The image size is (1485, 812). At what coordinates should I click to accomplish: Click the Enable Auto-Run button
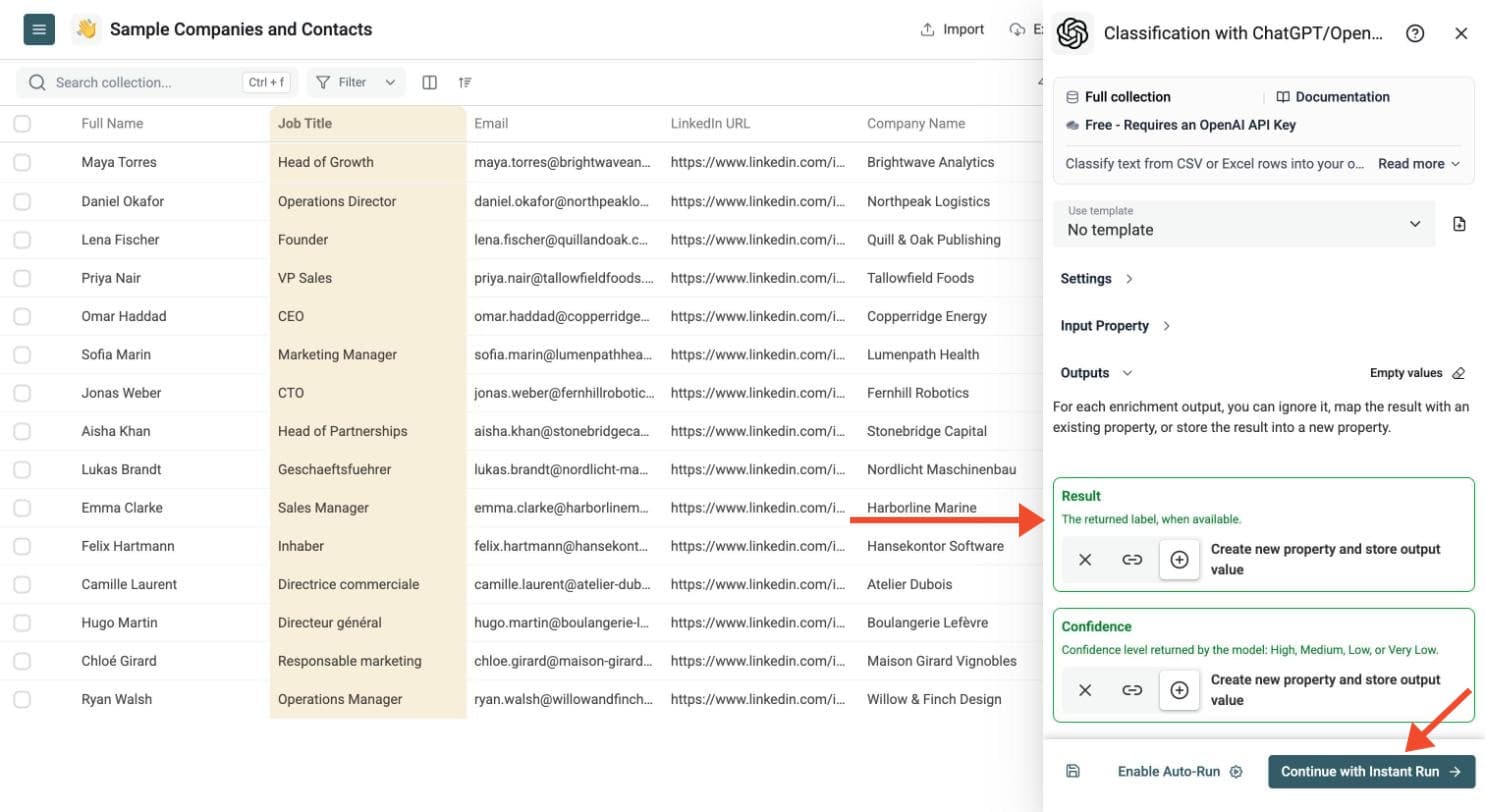coord(1180,771)
